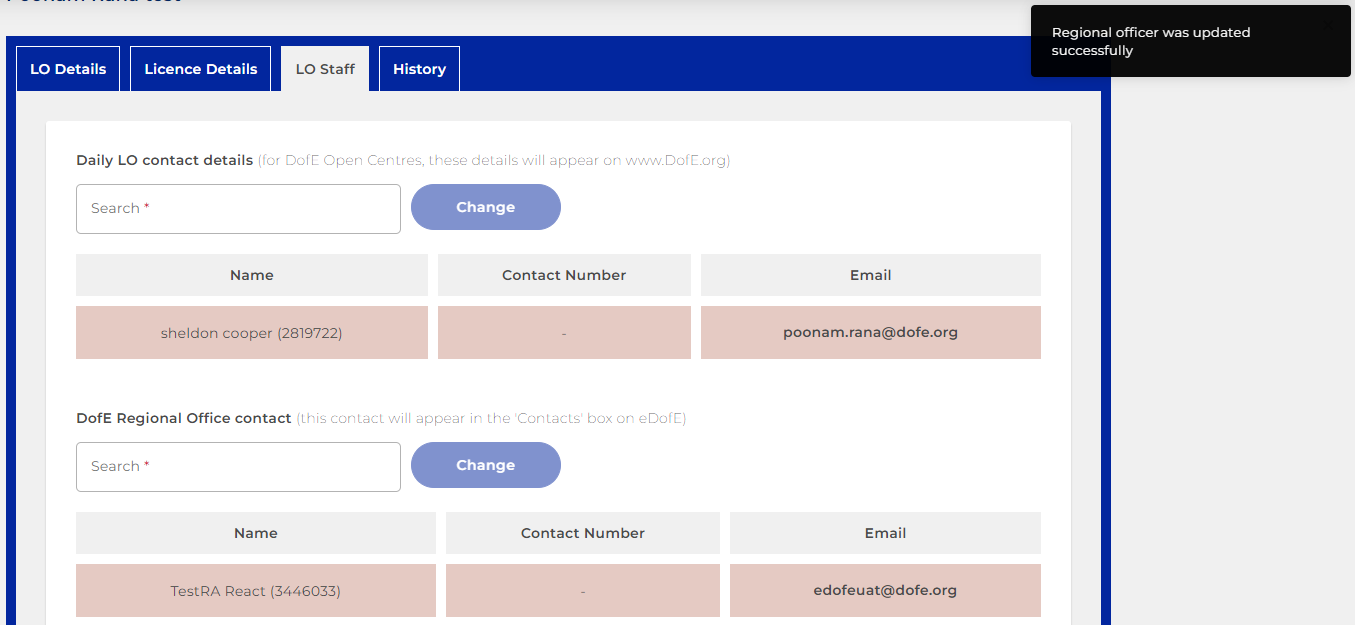Dismiss the toast notification with its X
Viewport: 1355px width, 625px height.
click(1328, 25)
